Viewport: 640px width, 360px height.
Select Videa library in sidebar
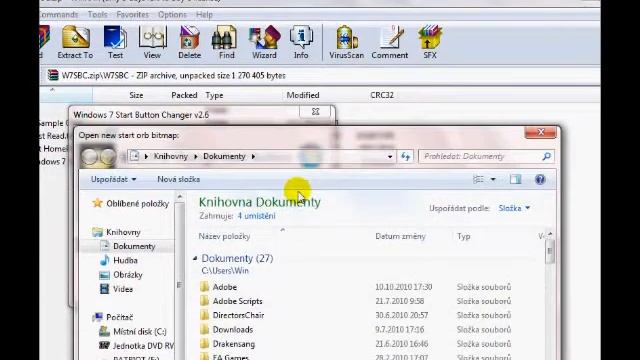click(x=116, y=289)
